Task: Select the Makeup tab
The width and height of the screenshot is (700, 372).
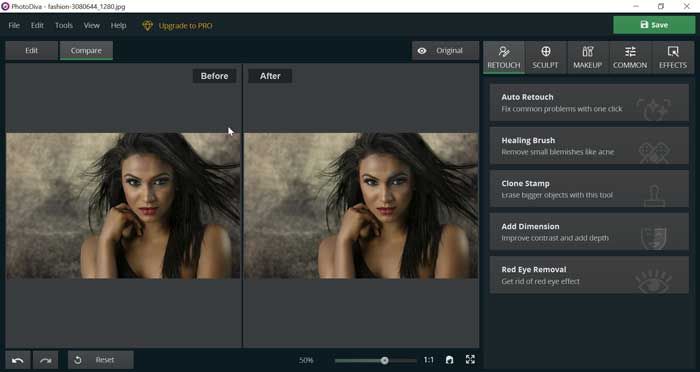Action: (588, 57)
